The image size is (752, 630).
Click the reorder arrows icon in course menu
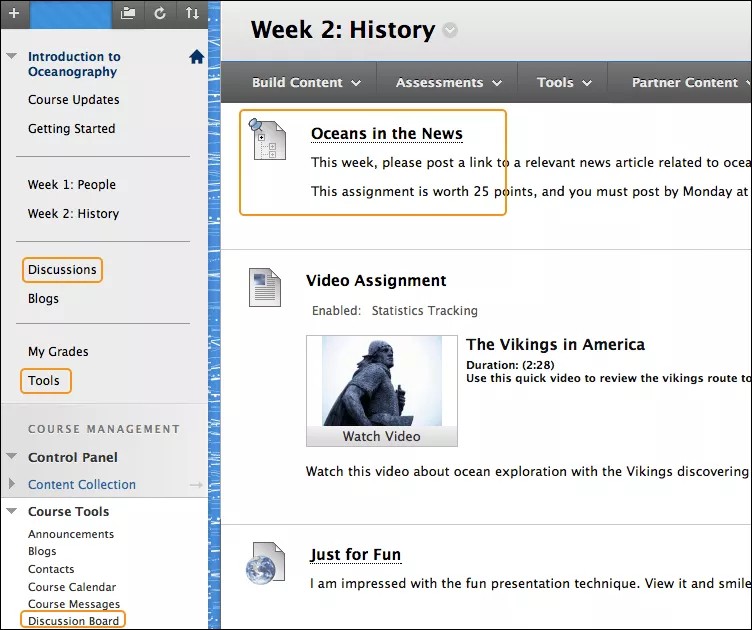[192, 13]
